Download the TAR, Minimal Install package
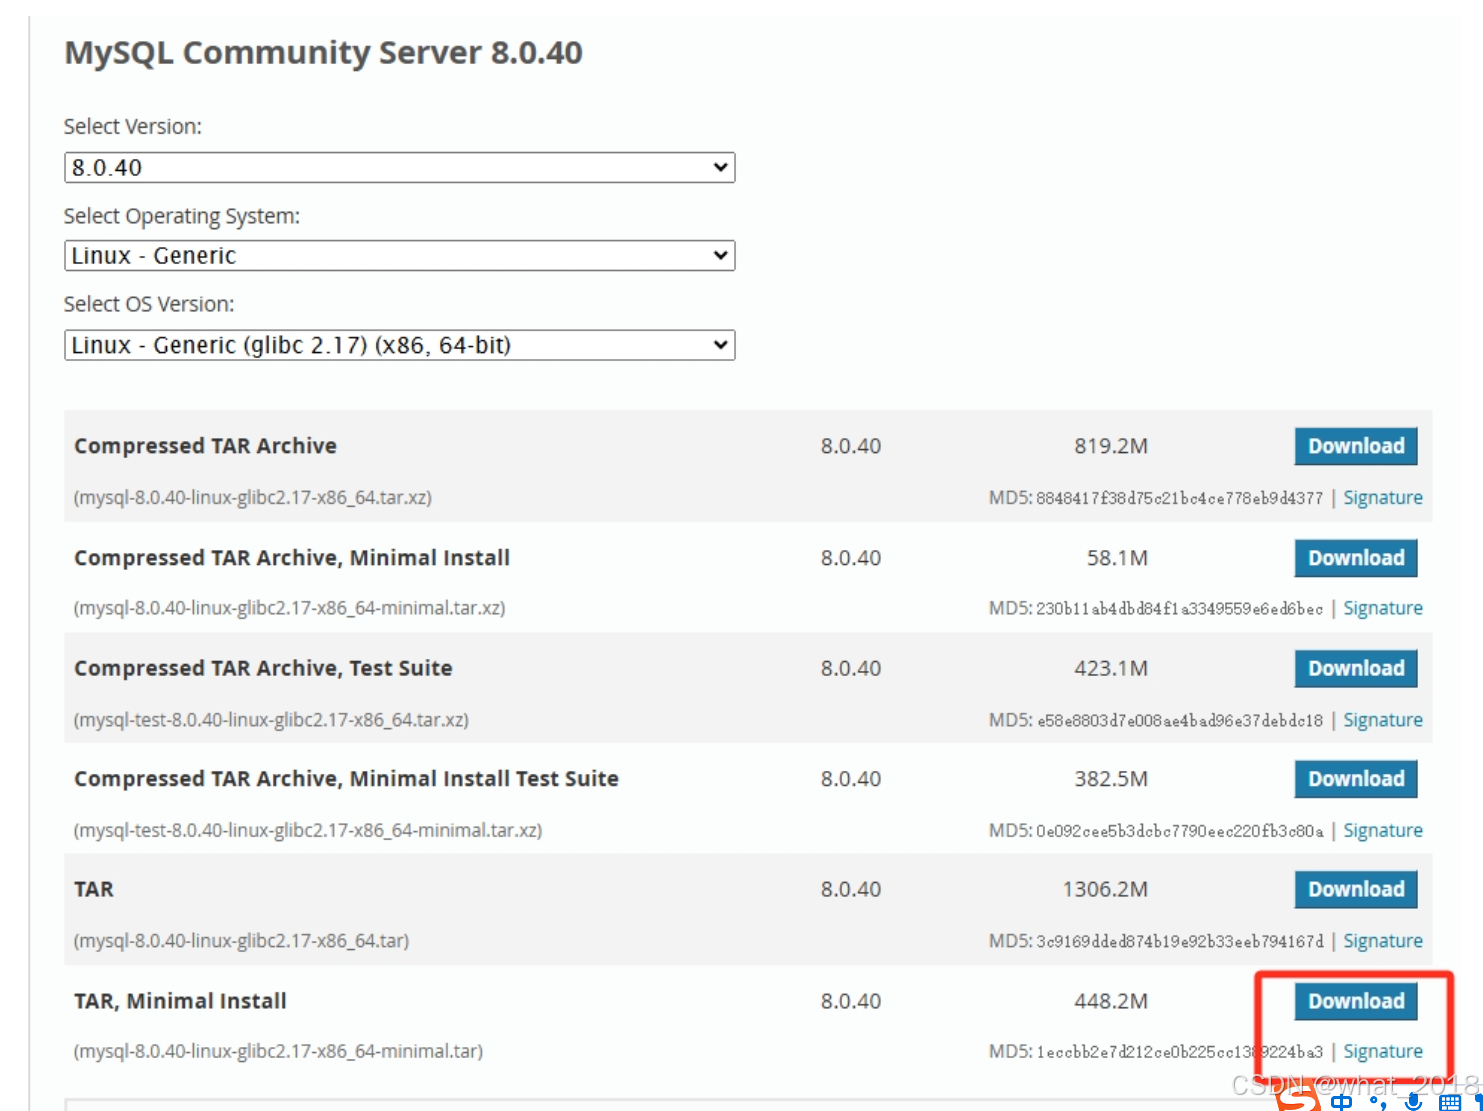The image size is (1483, 1111). coord(1355,1001)
